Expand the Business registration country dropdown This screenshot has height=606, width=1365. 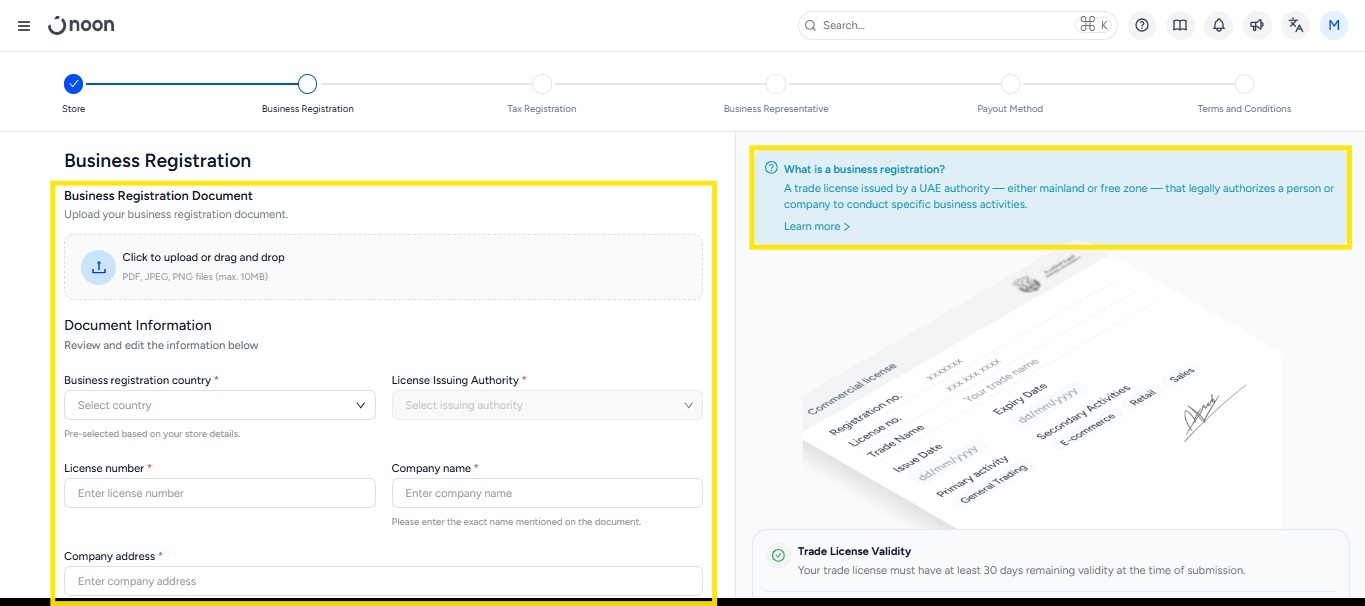pos(219,405)
